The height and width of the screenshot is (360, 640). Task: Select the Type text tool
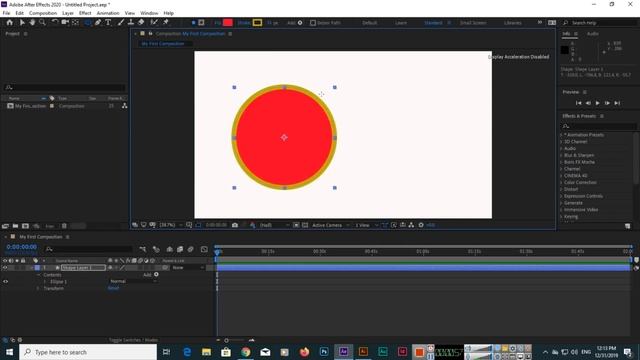[x=108, y=22]
